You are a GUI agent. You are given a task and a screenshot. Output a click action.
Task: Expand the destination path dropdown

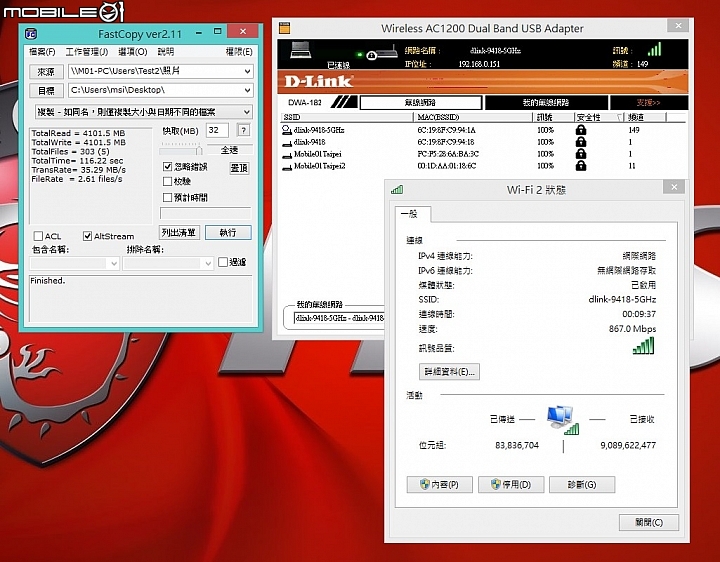(x=248, y=90)
